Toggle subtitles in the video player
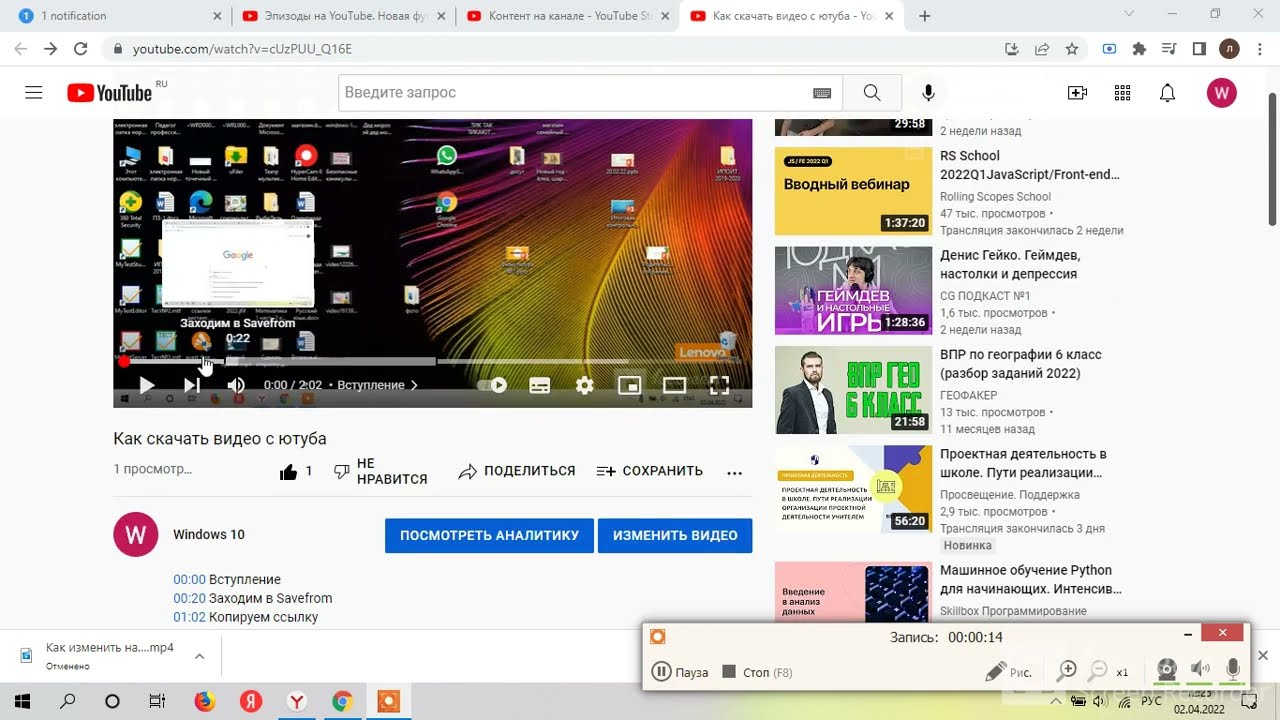1280x720 pixels. (539, 385)
